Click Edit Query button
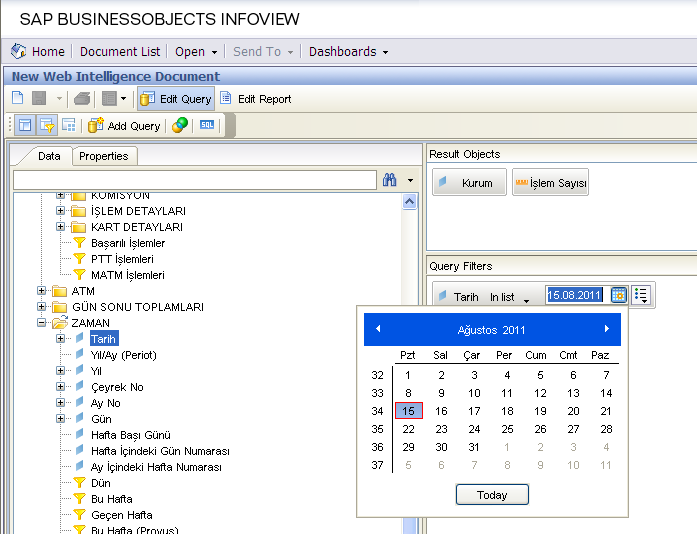 (176, 99)
